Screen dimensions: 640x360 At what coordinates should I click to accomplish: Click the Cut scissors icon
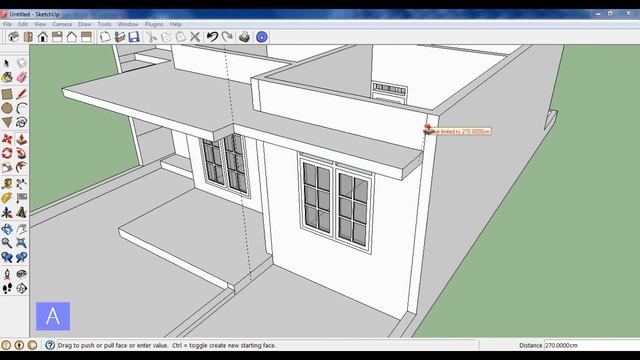(x=151, y=37)
